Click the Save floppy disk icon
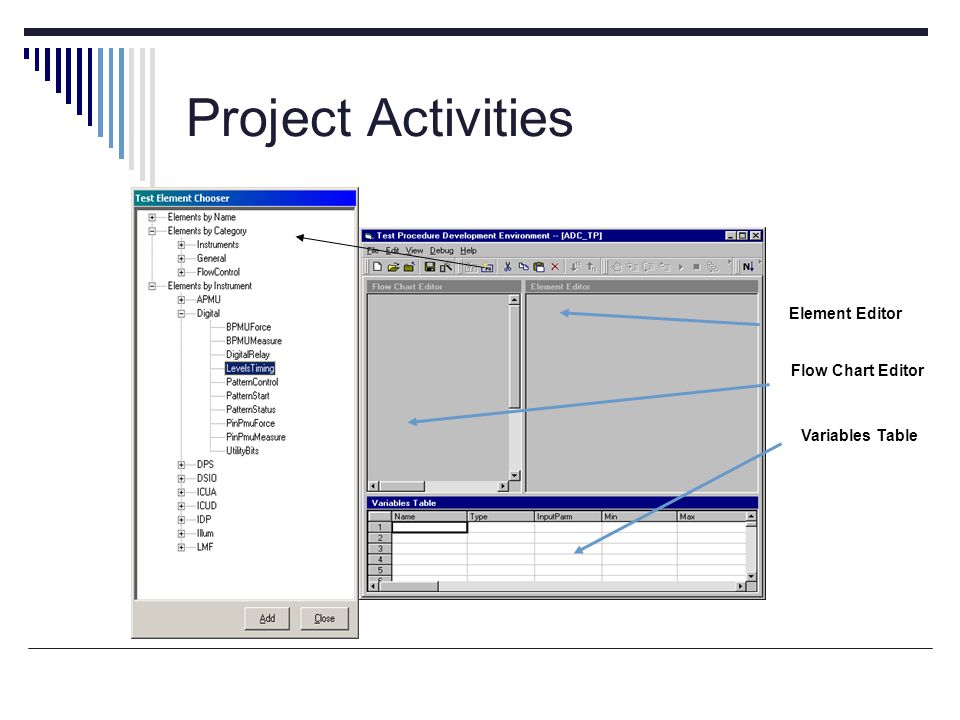Screen dimensions: 960x720 coord(430,267)
